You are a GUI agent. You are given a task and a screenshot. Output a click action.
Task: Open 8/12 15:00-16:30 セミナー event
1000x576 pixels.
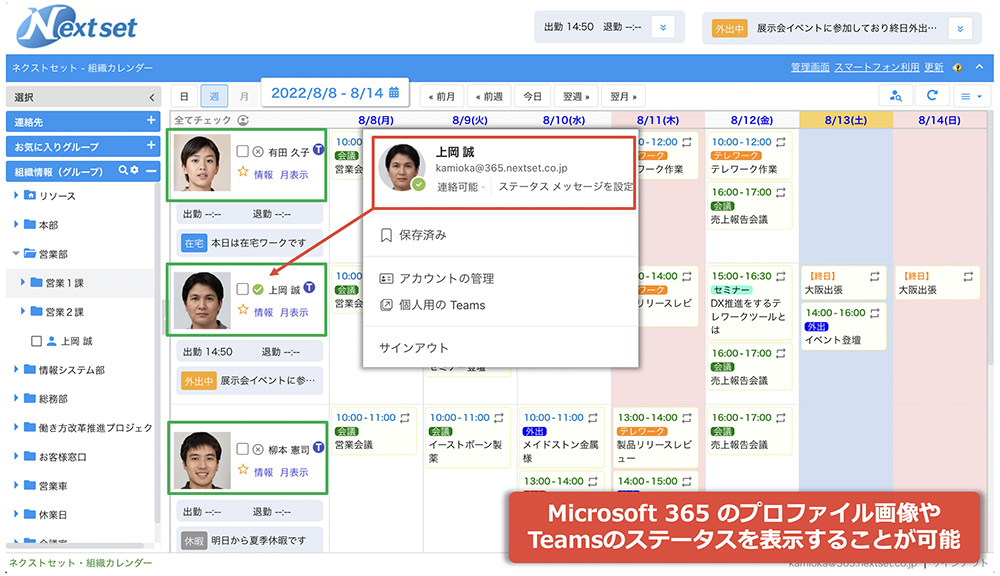click(x=749, y=302)
